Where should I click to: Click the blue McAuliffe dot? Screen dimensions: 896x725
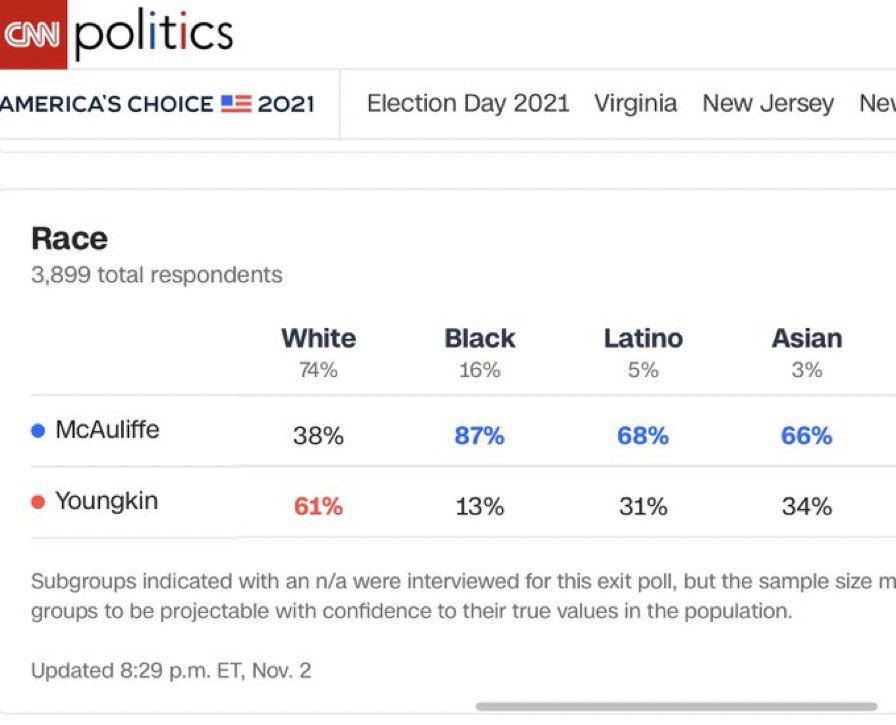click(39, 431)
